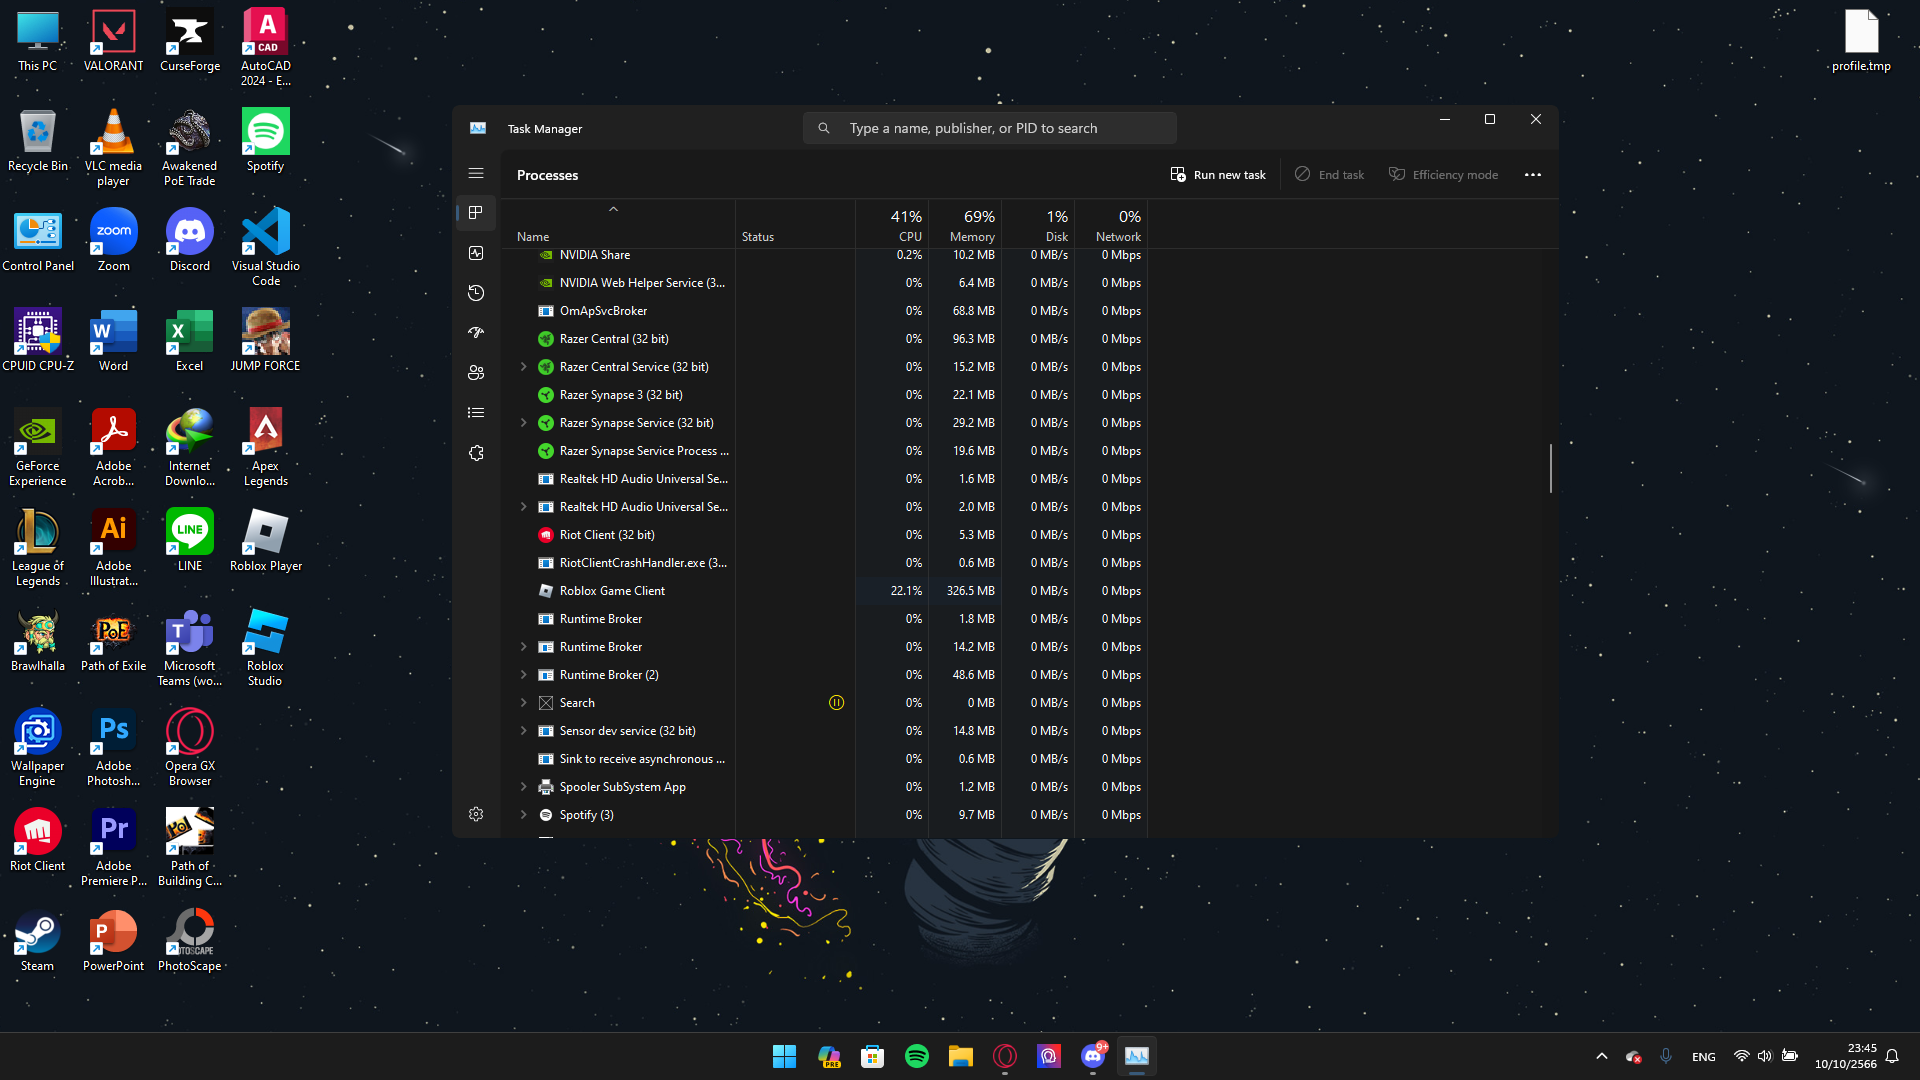Sort by Network column header
Screen dimensions: 1920x1080
click(1111, 225)
